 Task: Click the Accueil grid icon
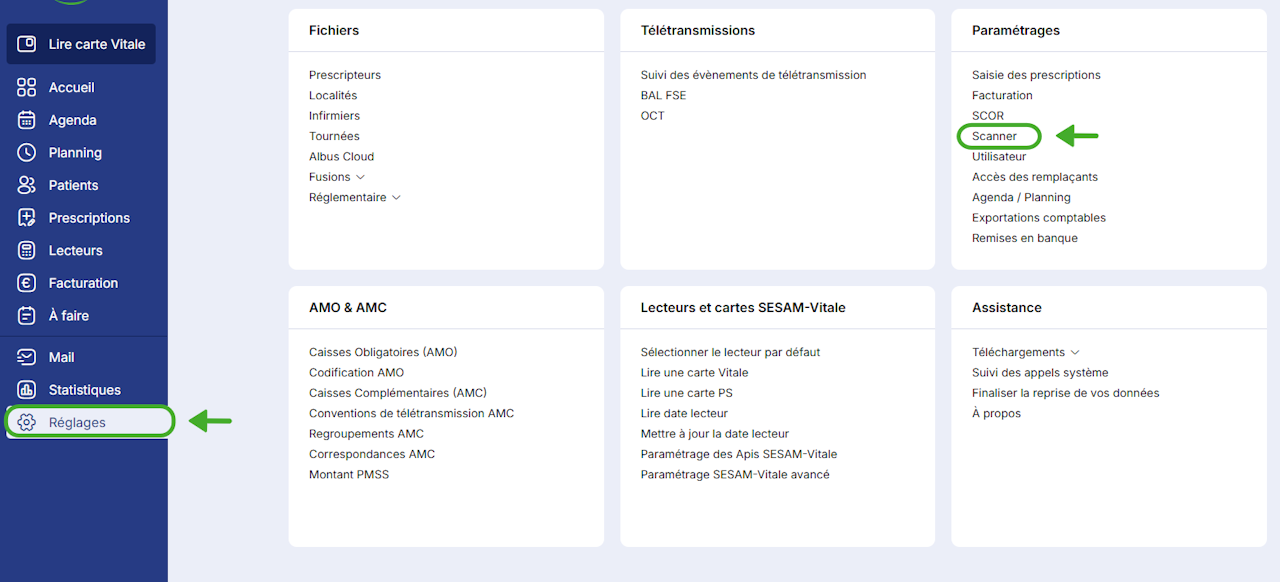point(27,88)
